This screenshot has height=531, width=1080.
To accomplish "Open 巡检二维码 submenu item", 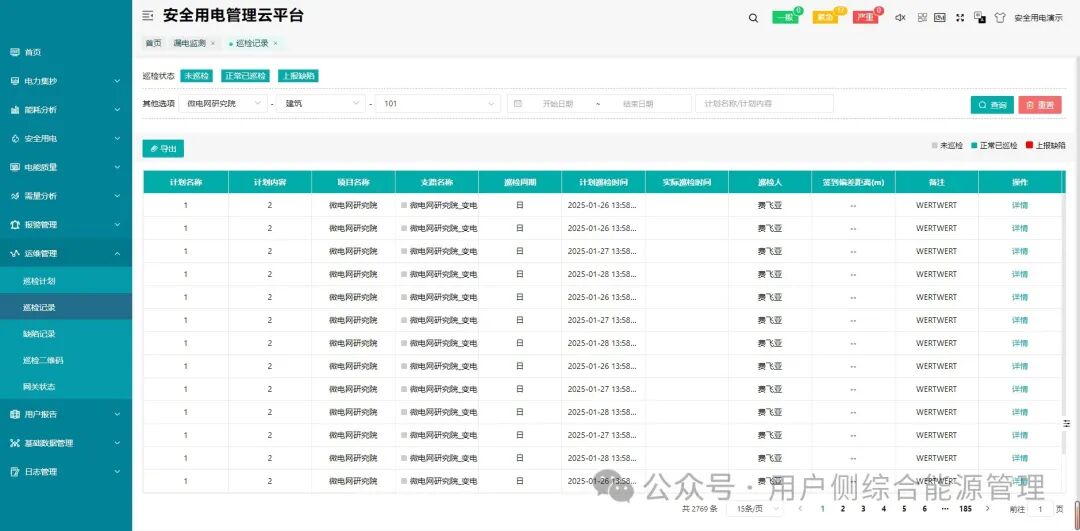I will (65, 360).
